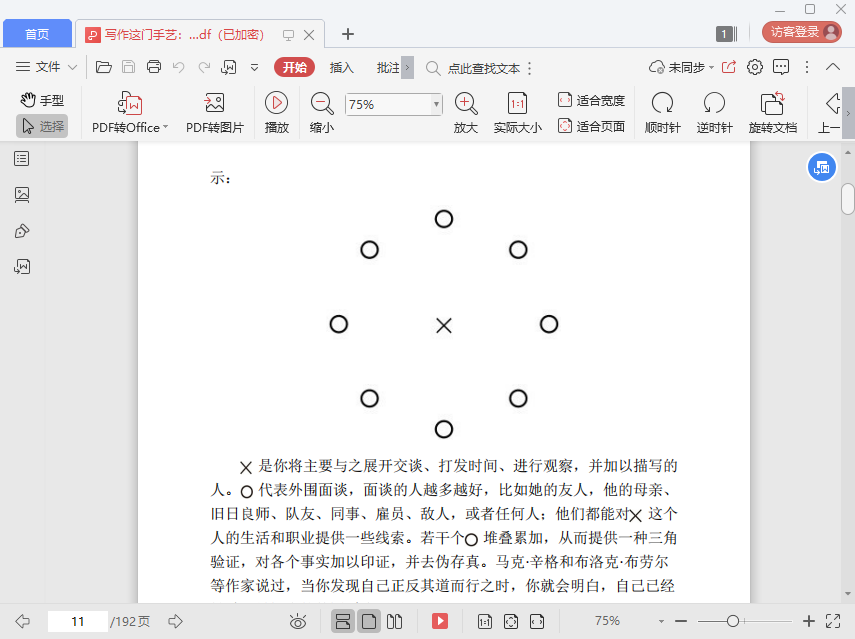Select the 开始 ribbon tab
This screenshot has width=855, height=639.
click(294, 67)
